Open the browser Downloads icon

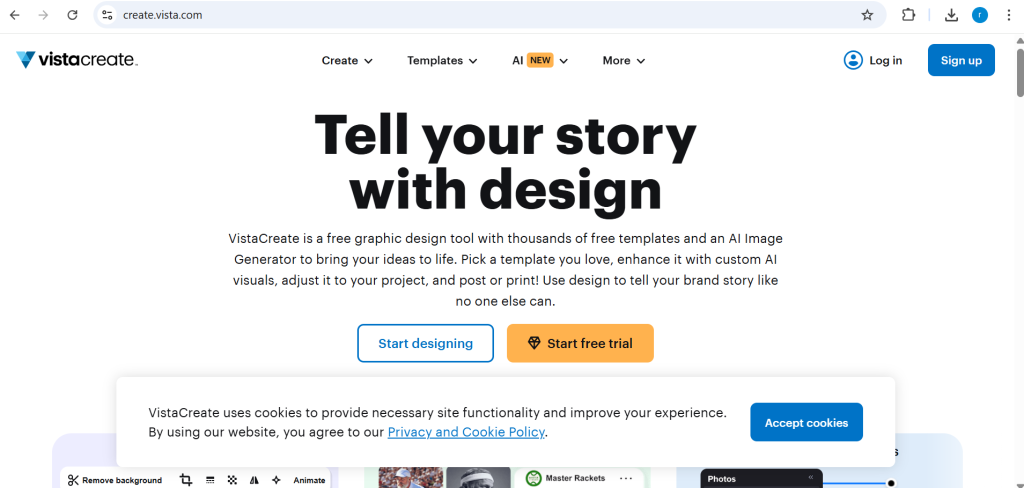click(951, 15)
